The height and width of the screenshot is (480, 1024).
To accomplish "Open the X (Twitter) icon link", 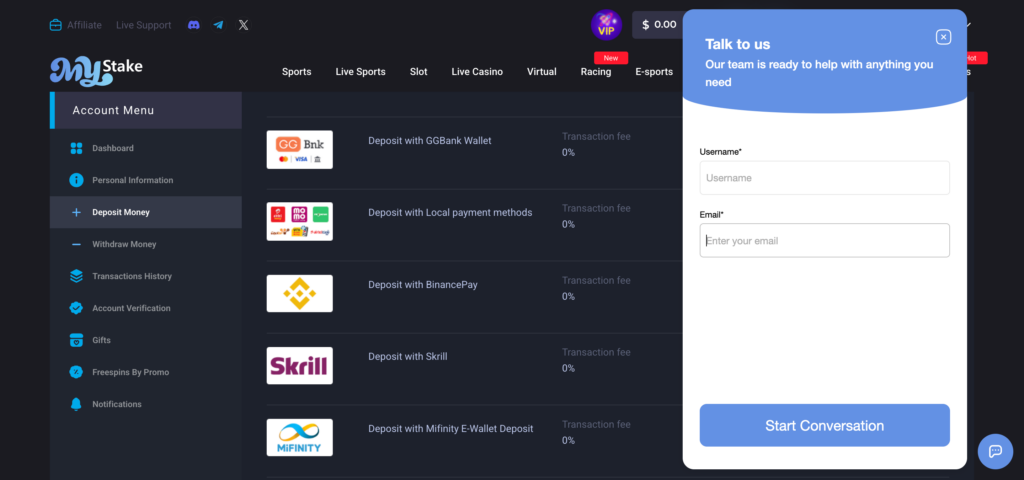I will [x=244, y=25].
